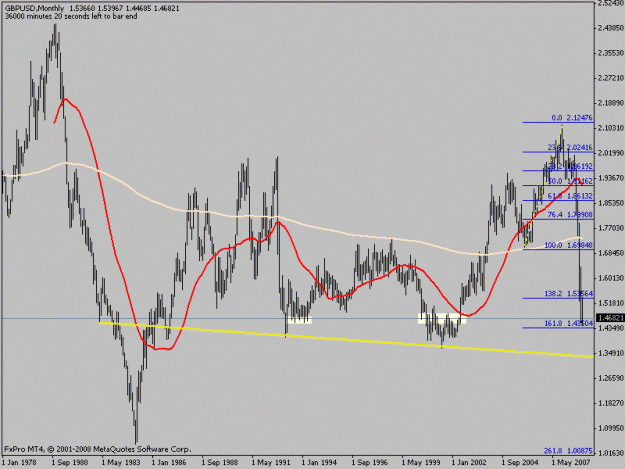Click the 1.51810 price axis label
This screenshot has height=469, width=625.
pyautogui.click(x=611, y=303)
